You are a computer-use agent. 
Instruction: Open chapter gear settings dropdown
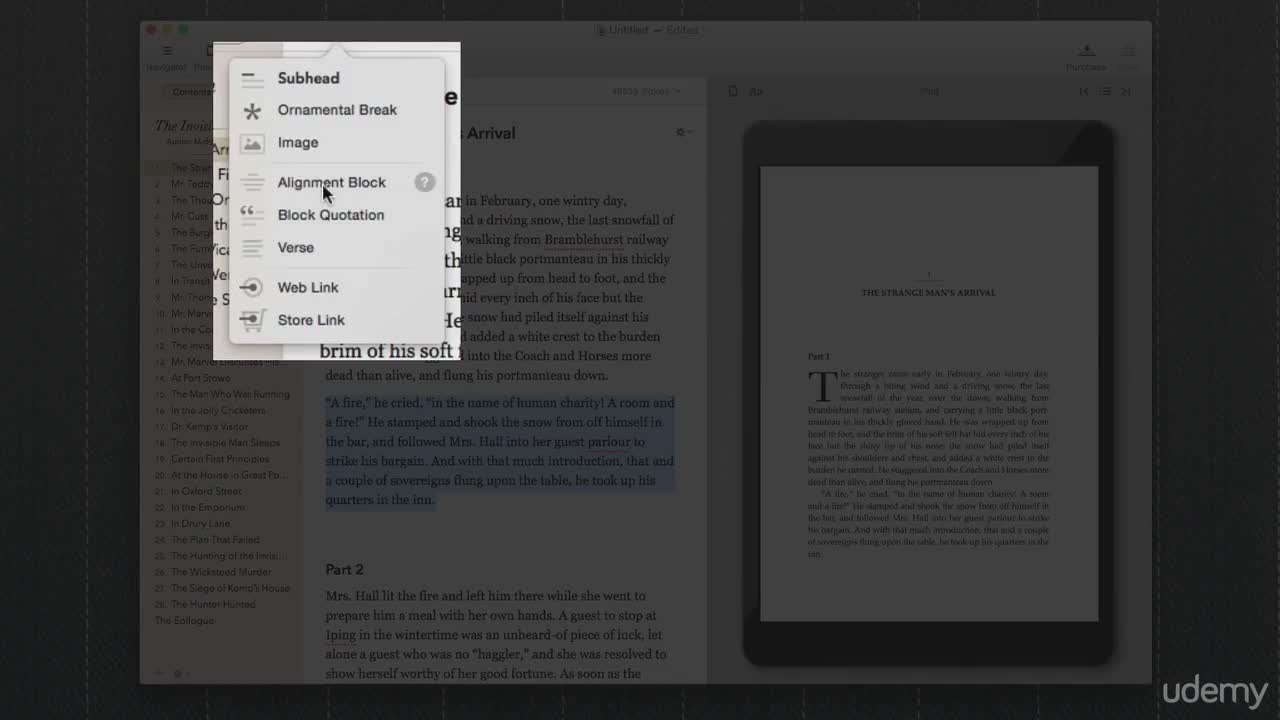coord(684,132)
